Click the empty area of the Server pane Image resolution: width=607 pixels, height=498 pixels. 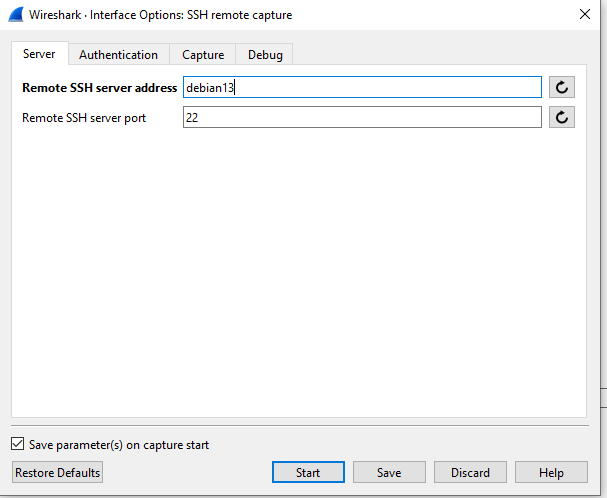pos(300,280)
